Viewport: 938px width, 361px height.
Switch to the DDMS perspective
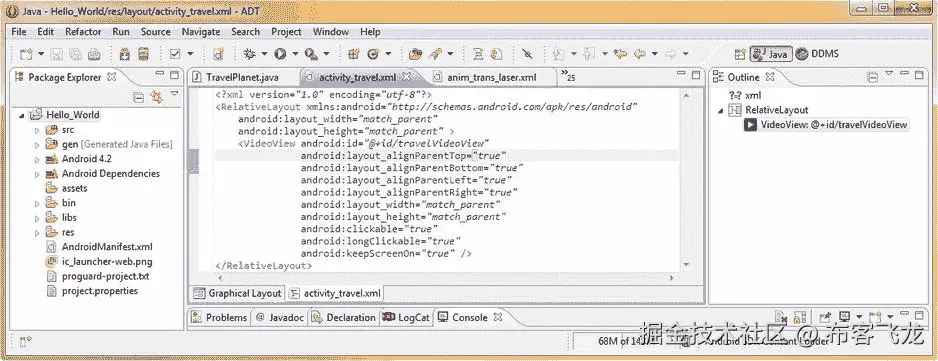coord(817,54)
